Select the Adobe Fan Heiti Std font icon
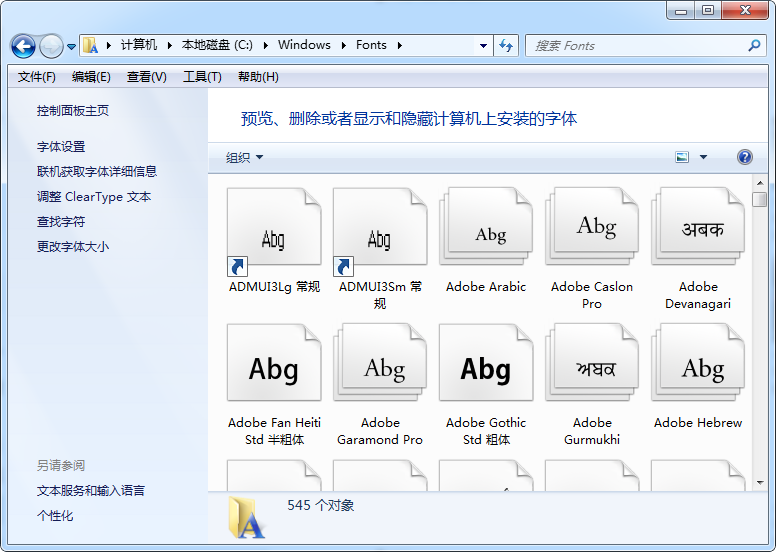 coord(274,362)
